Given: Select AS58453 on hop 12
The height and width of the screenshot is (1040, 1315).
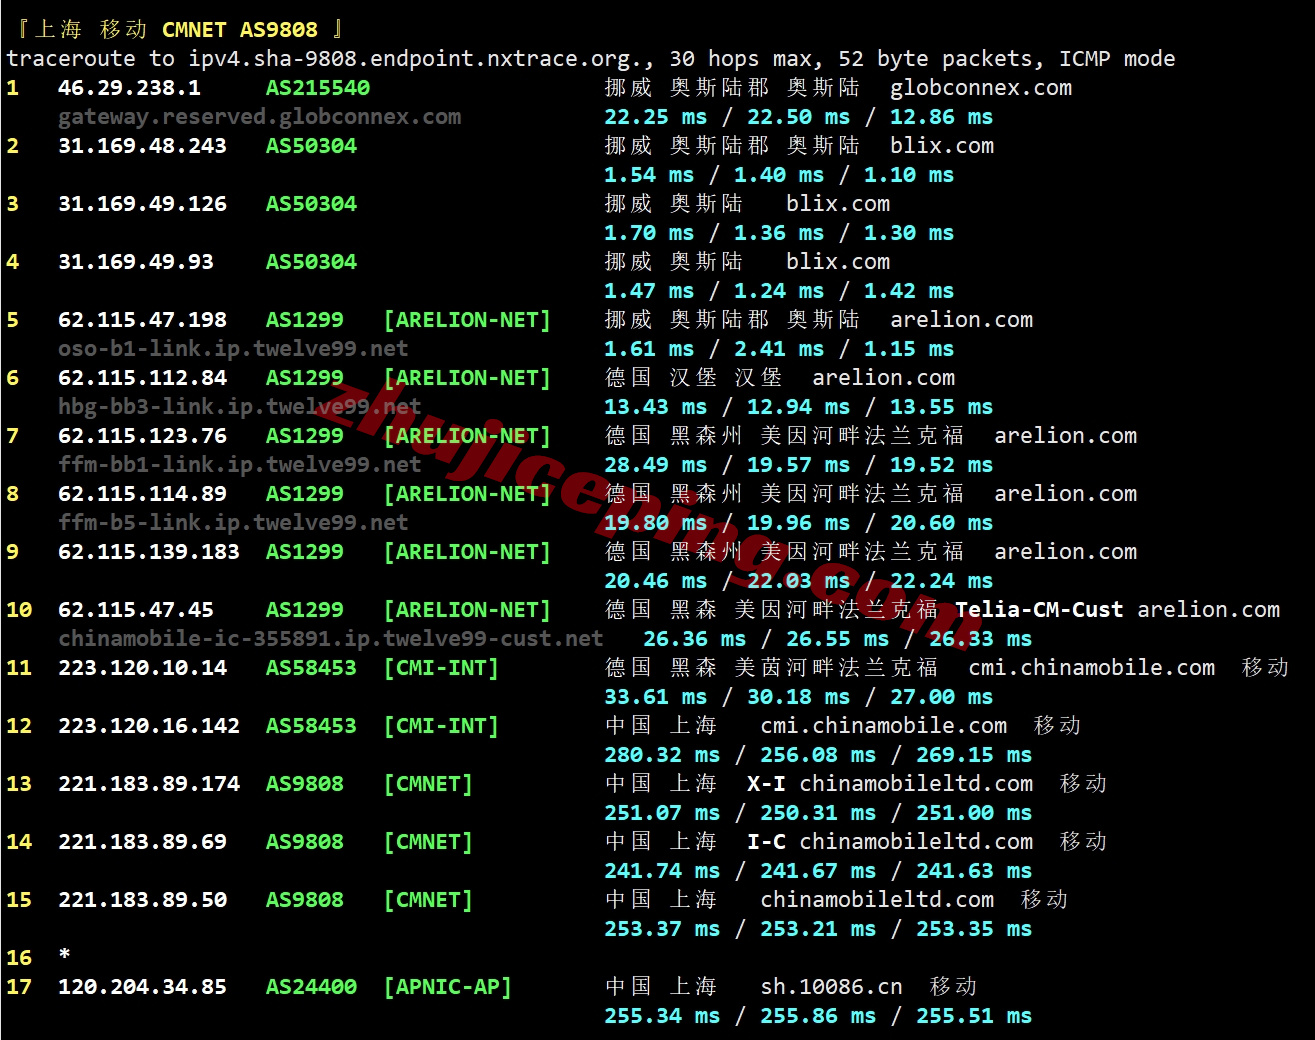Looking at the screenshot, I should tap(310, 726).
